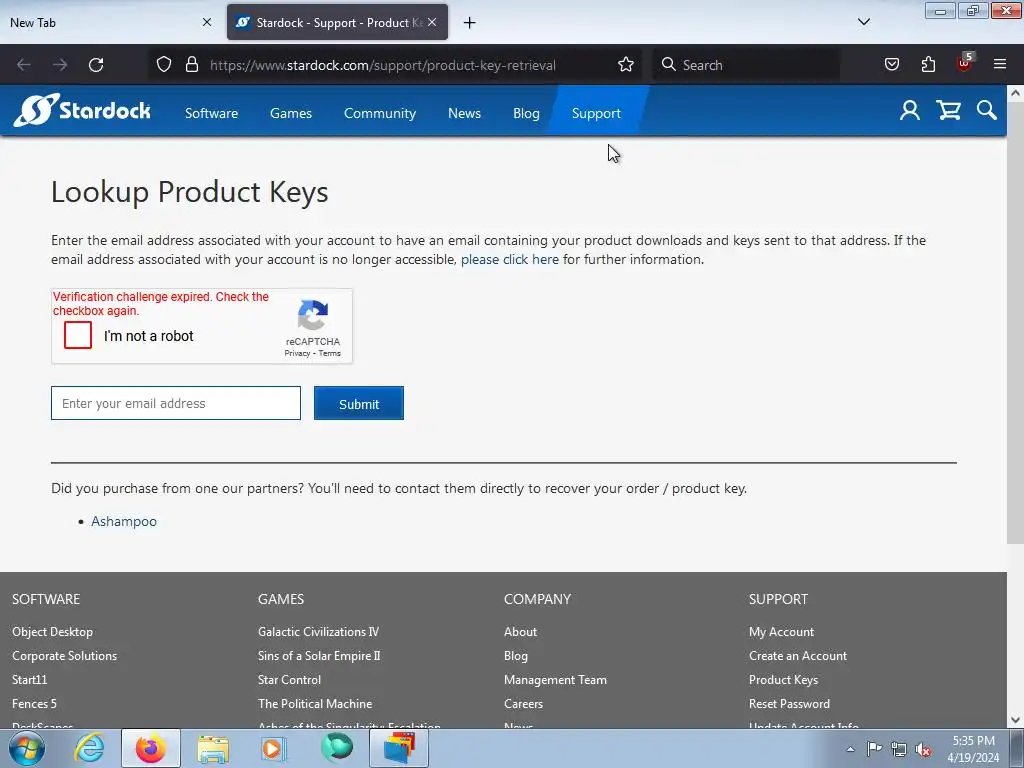Open the Software menu
1024x768 pixels.
point(212,113)
